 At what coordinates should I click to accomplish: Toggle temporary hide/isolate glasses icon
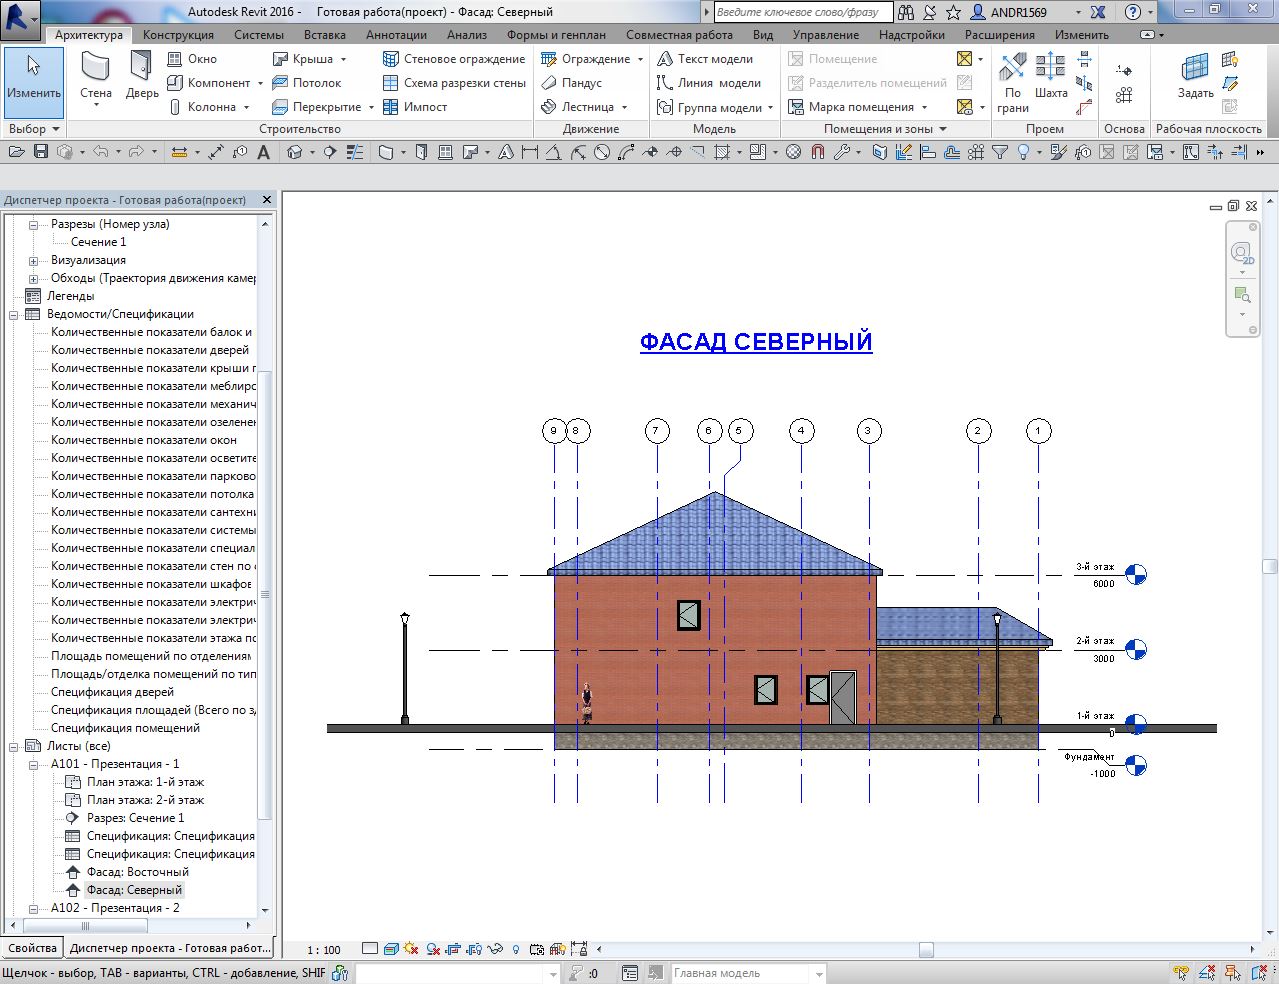(x=497, y=949)
